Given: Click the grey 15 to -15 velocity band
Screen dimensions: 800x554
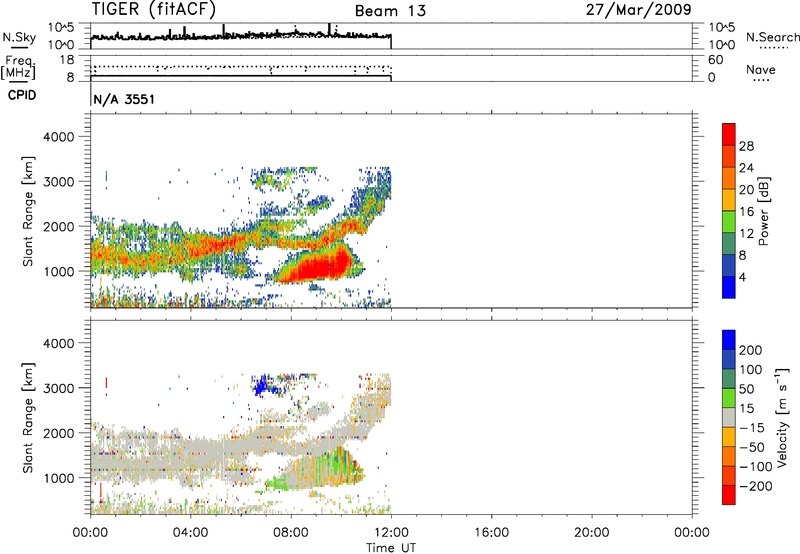Looking at the screenshot, I should 729,417.
